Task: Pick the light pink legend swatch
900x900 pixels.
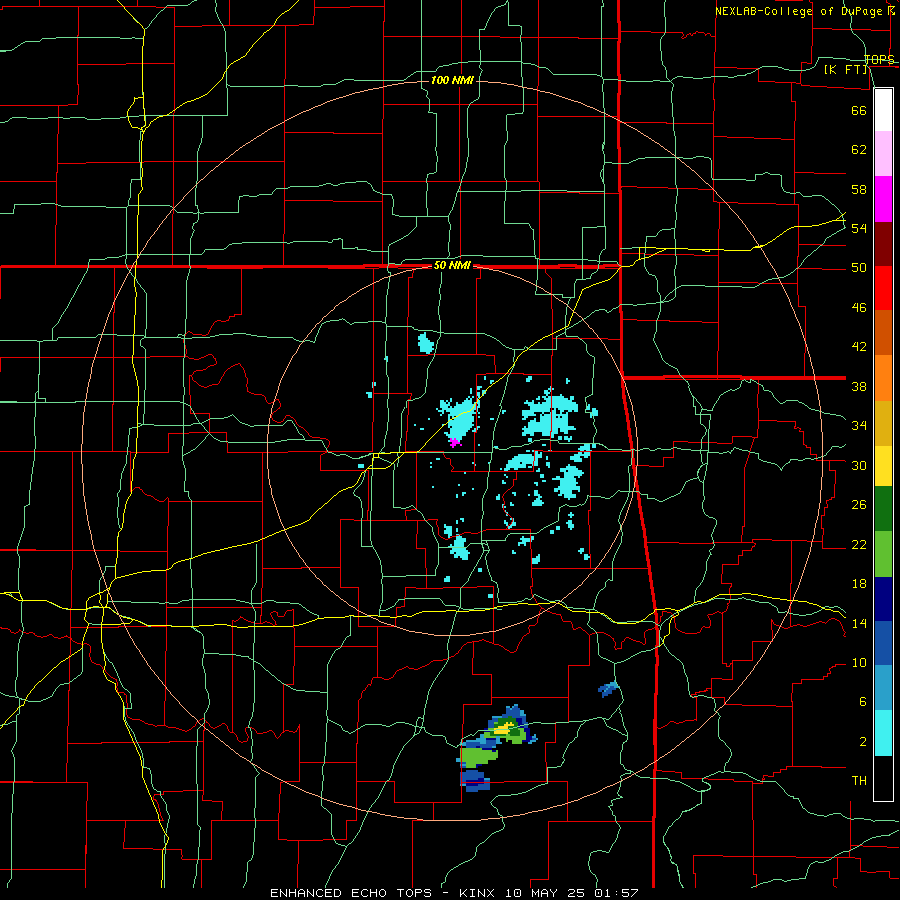Action: (x=883, y=154)
